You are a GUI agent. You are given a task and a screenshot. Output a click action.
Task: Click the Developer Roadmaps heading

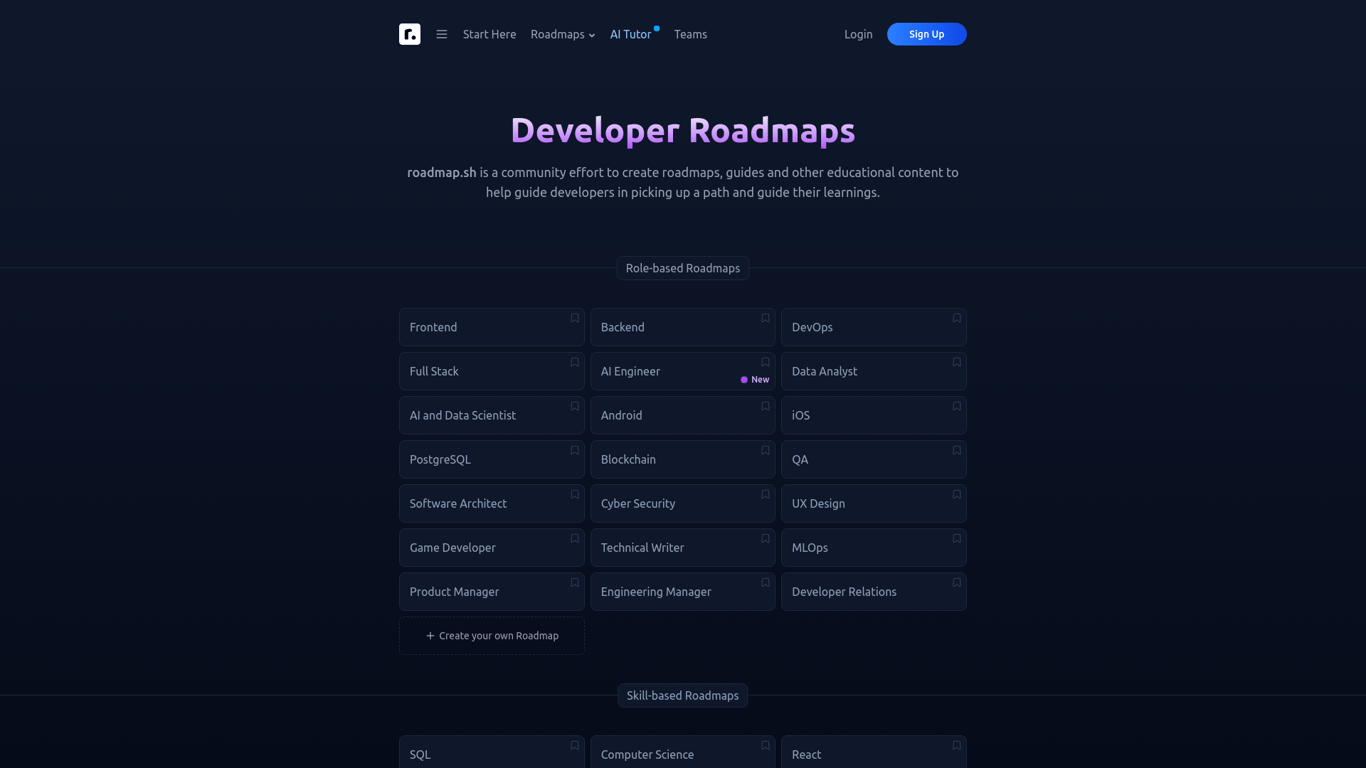683,130
